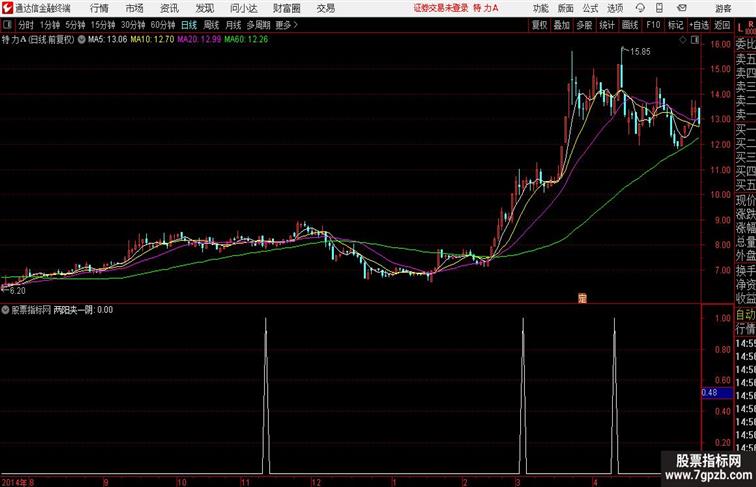The height and width of the screenshot is (487, 756).
Task: Switch to 5分钟 chart period
Action: coord(75,25)
